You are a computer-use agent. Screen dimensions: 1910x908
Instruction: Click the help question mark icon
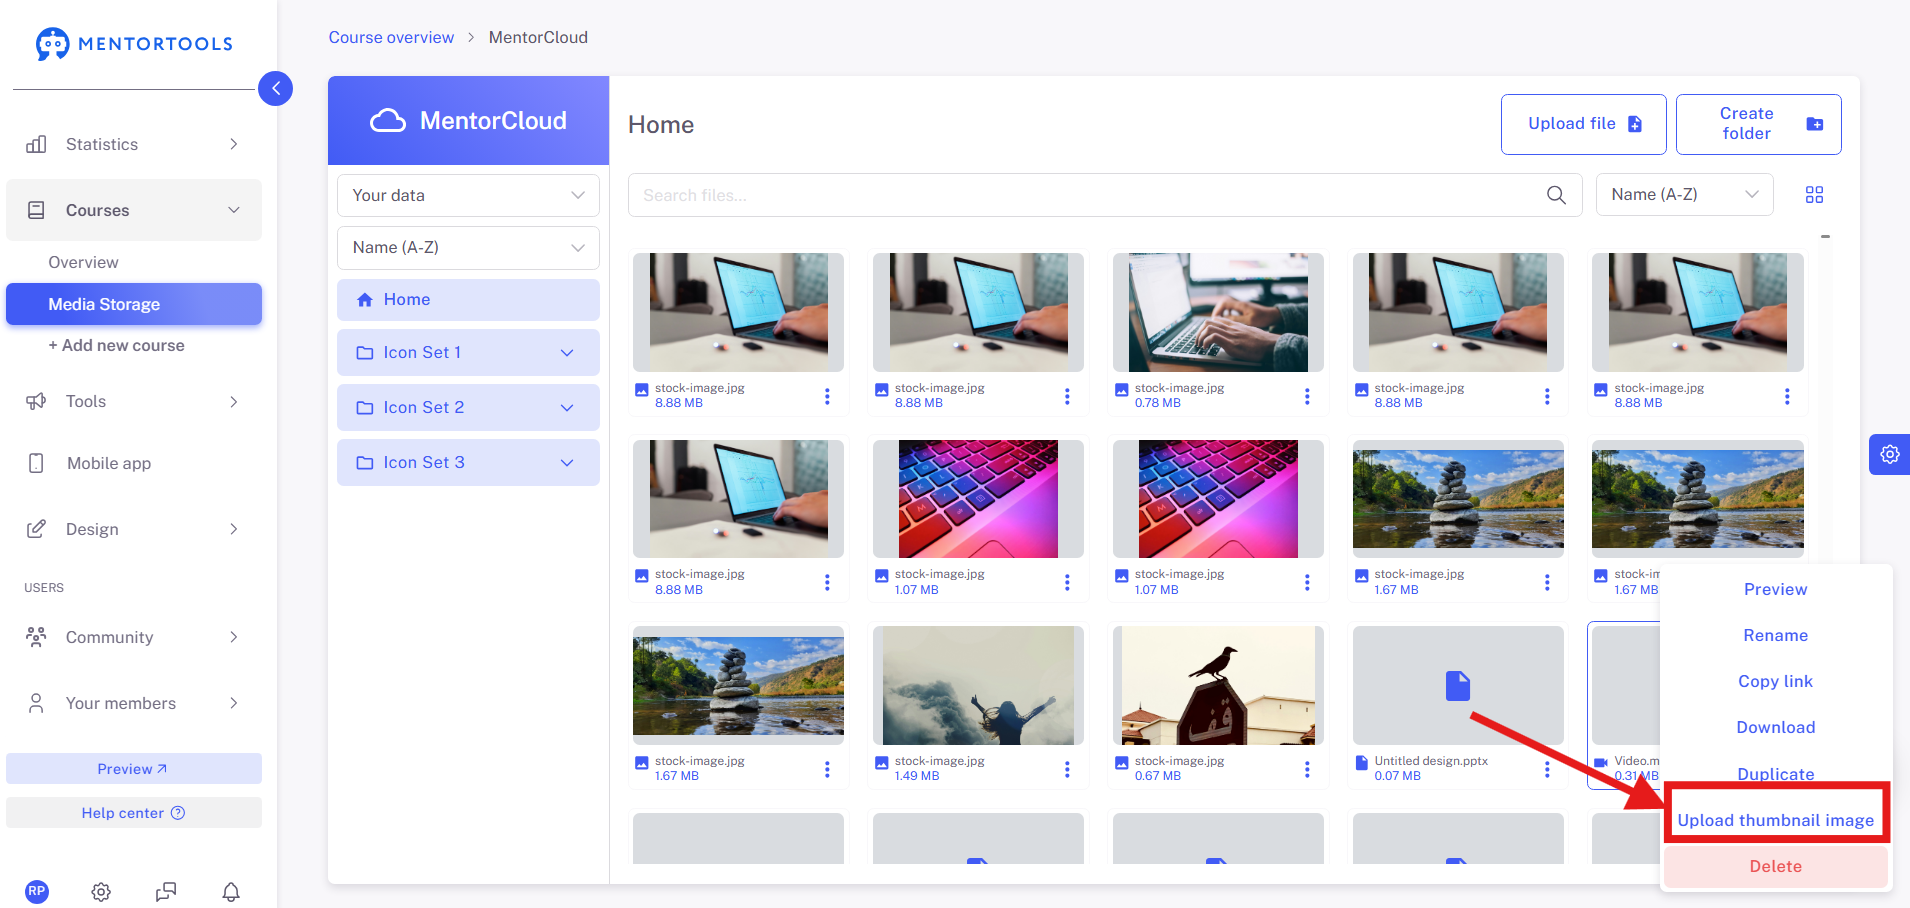(178, 813)
